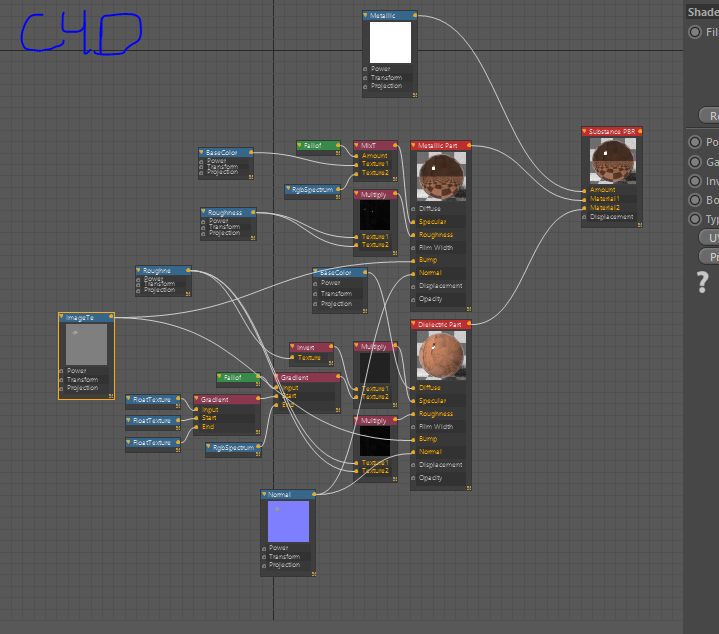Click the ImageTe node gray image thumbnail
Screen dimensions: 719x634
[86, 345]
